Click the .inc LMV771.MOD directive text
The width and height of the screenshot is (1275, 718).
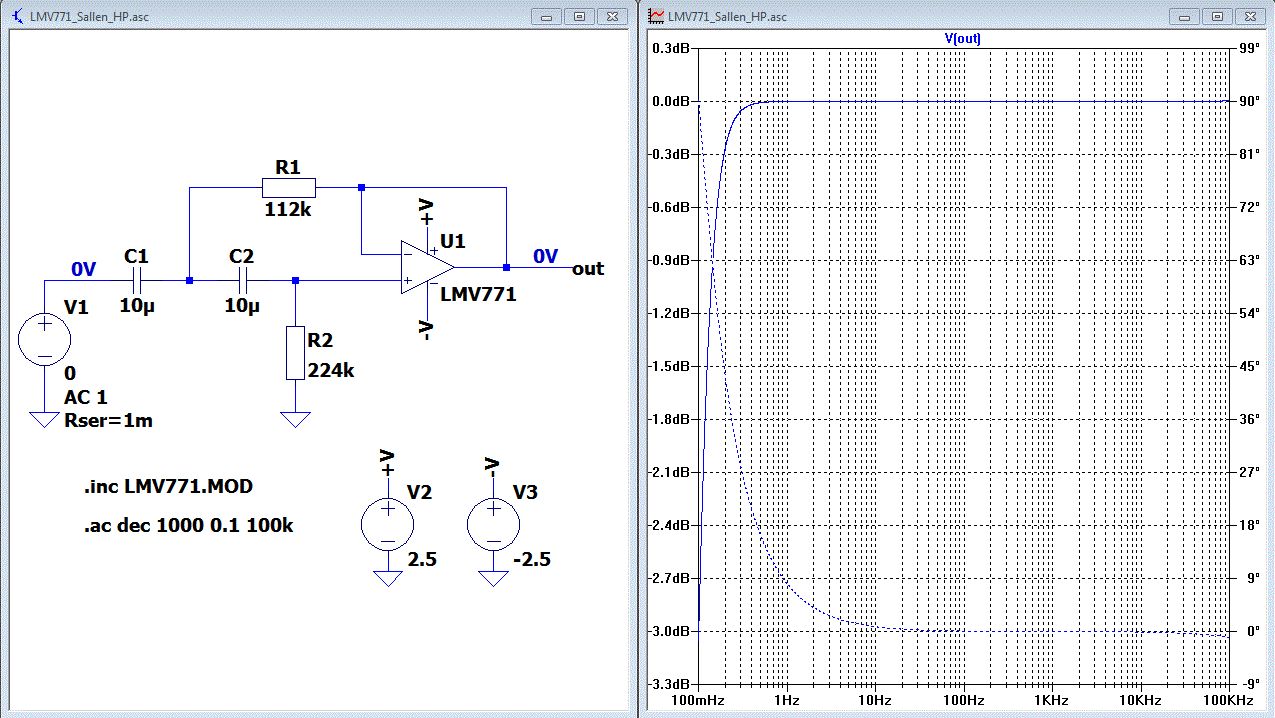(168, 487)
